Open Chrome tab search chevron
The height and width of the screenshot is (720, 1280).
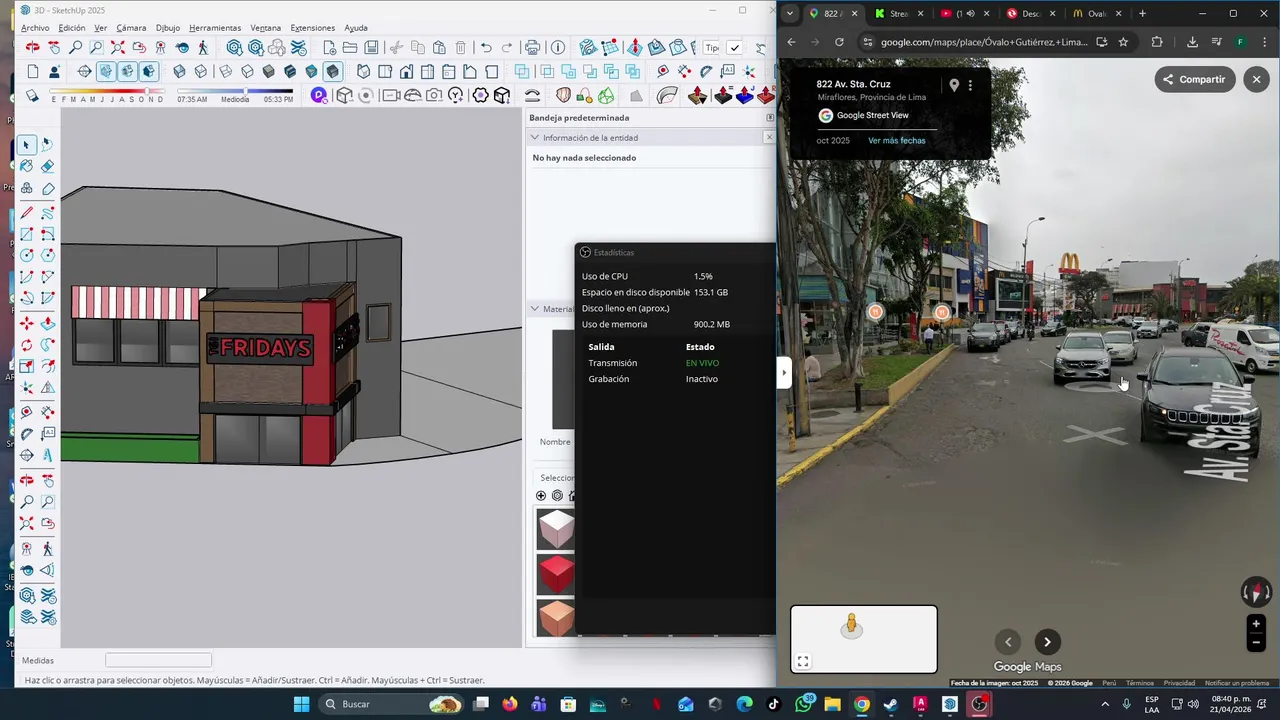pyautogui.click(x=790, y=14)
